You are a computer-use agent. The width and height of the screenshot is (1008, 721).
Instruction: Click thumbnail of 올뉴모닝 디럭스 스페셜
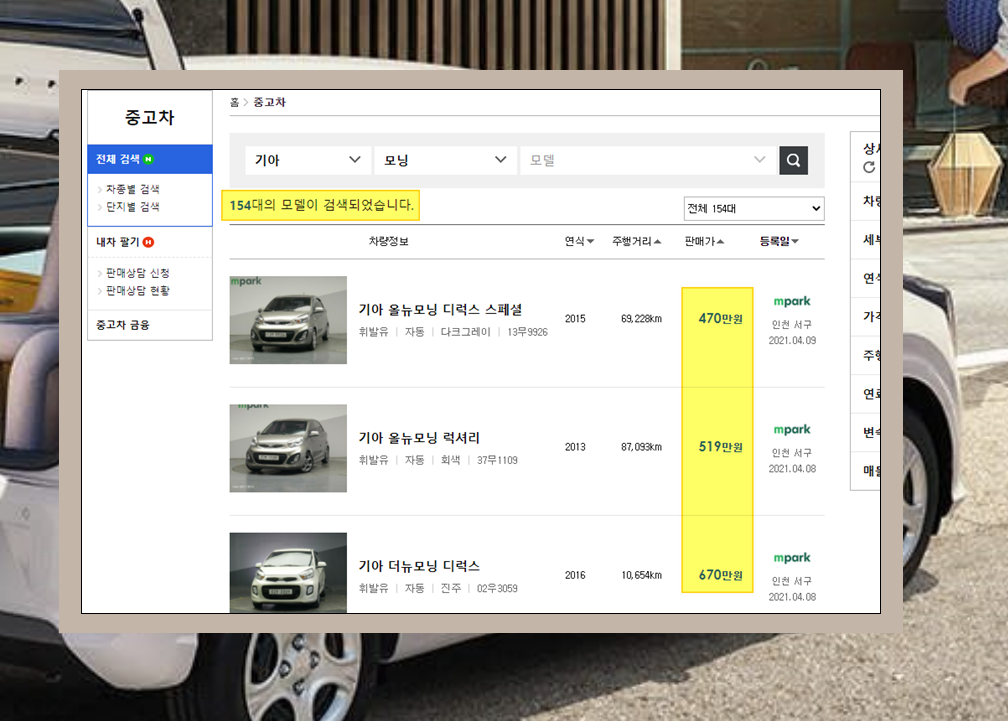[288, 320]
